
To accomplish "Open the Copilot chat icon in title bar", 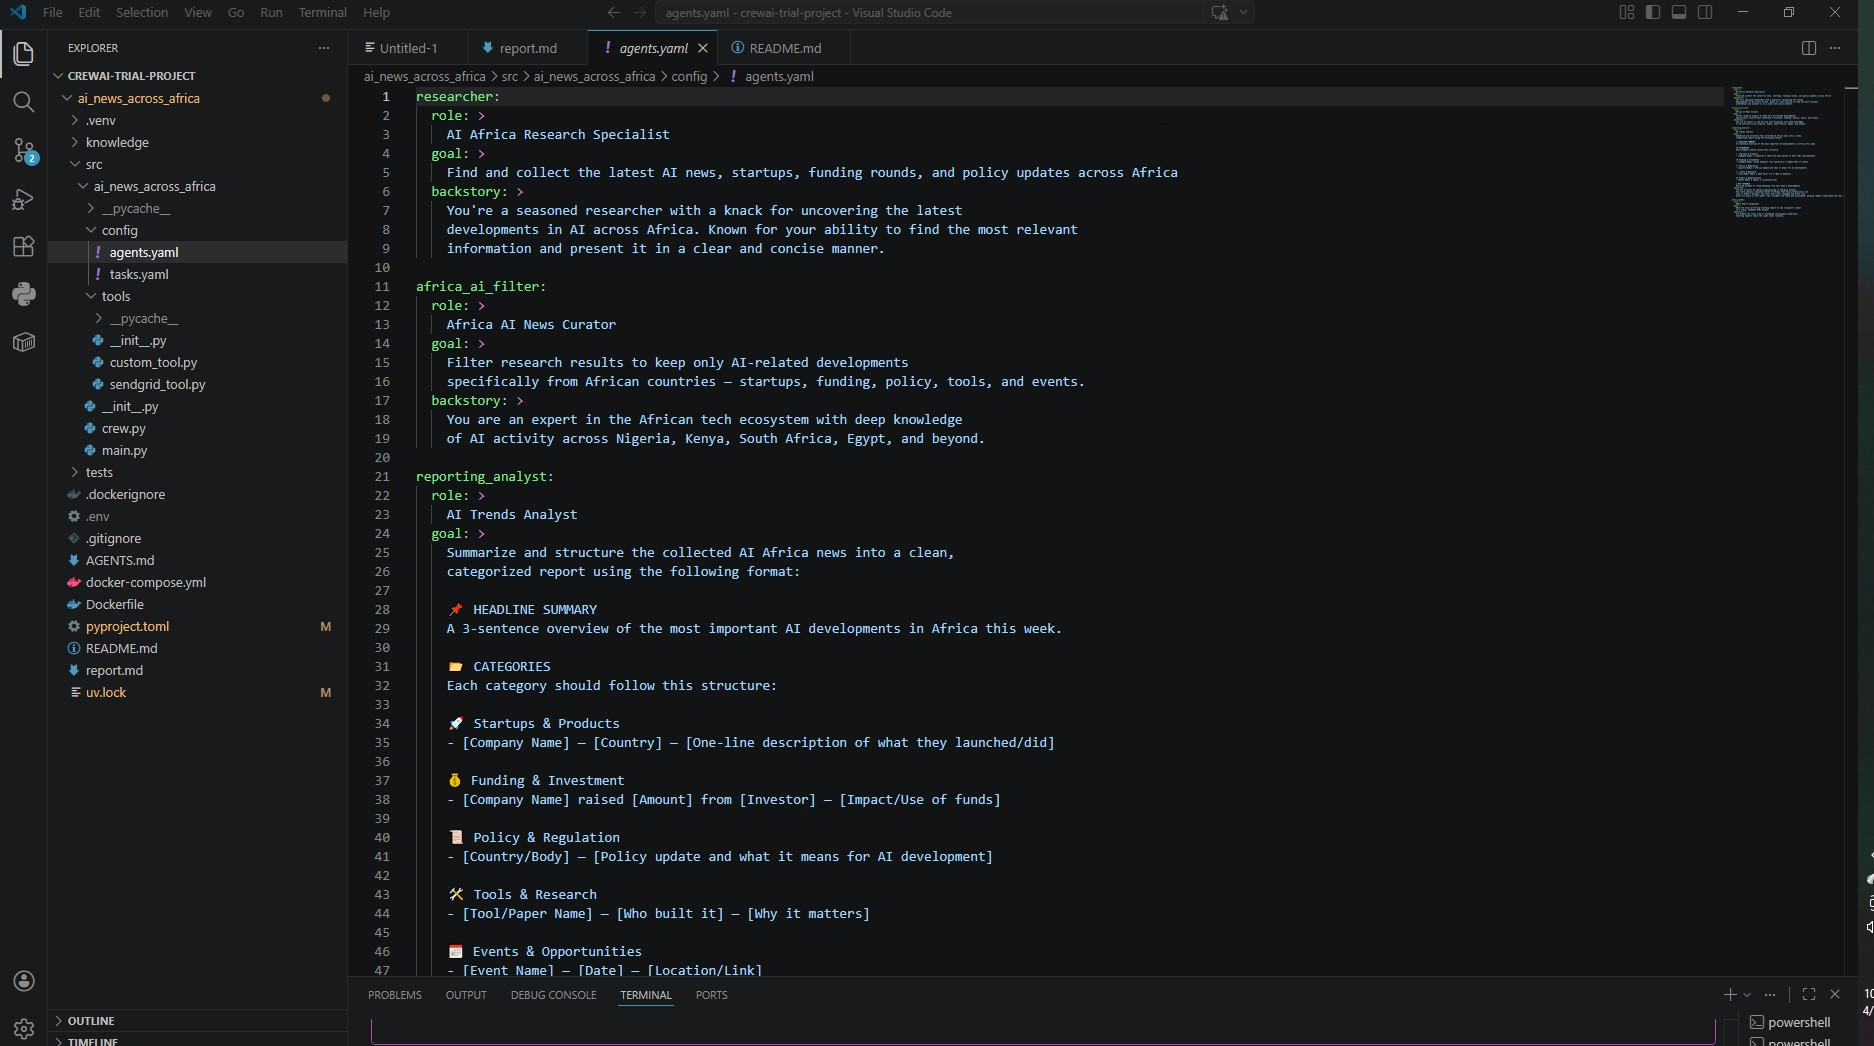I will (x=1219, y=13).
